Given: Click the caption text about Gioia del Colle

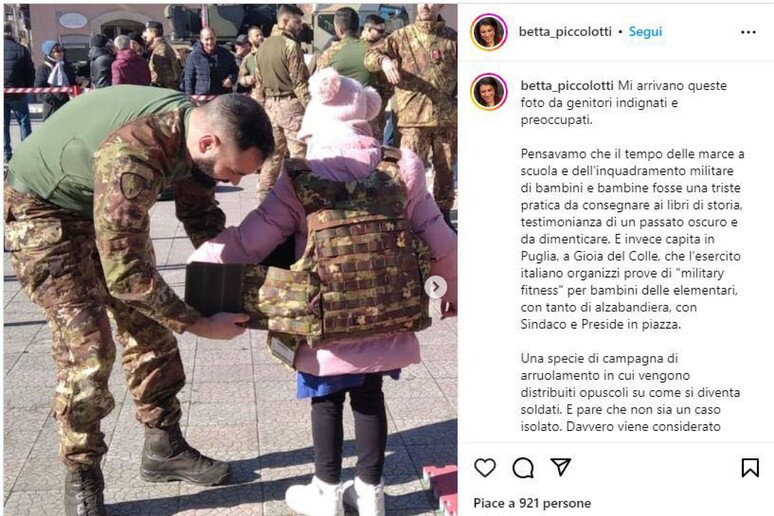Looking at the screenshot, I should pyautogui.click(x=632, y=239).
